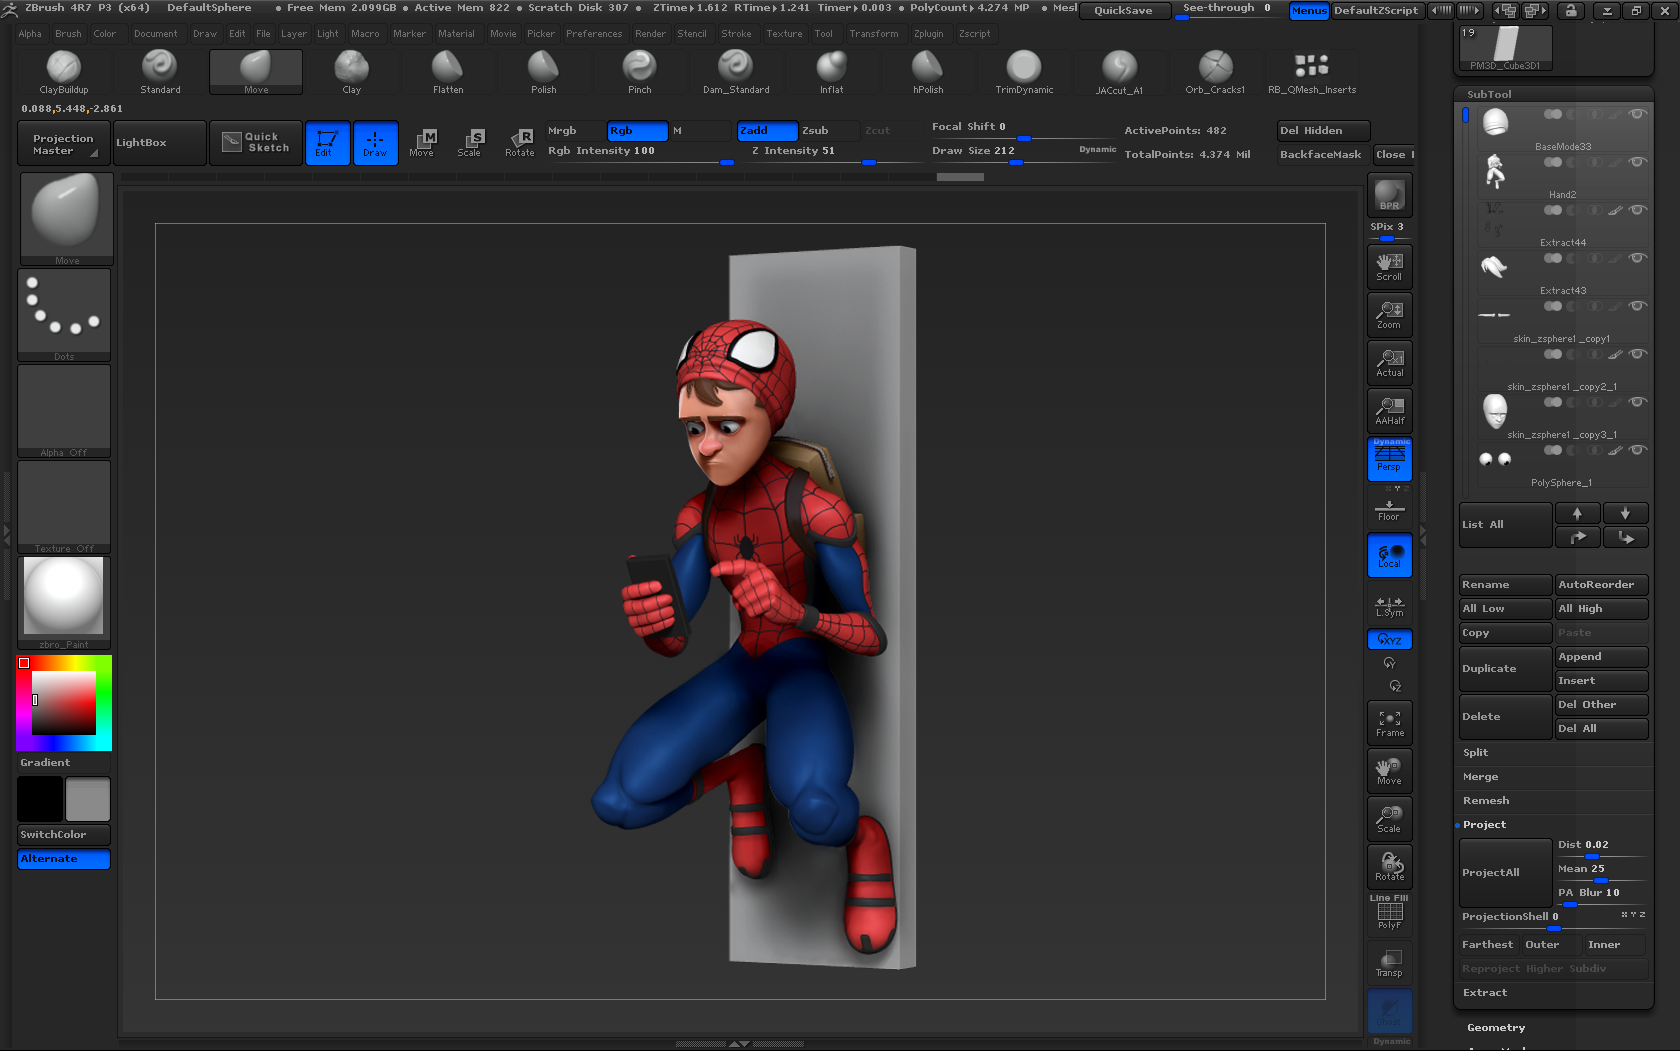
Task: Expand the Geometry section
Action: point(1496,1027)
